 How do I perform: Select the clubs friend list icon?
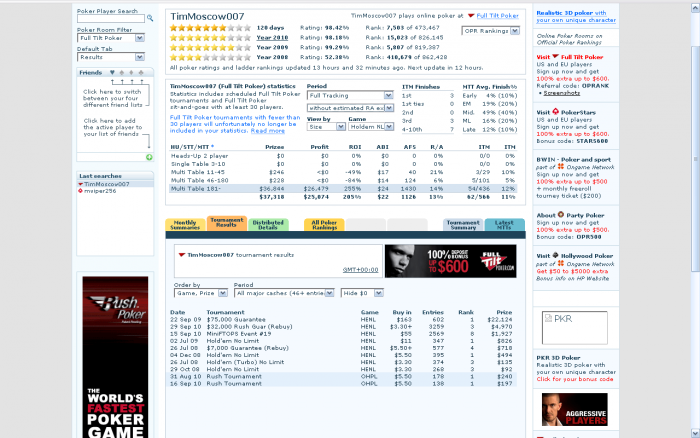[141, 72]
